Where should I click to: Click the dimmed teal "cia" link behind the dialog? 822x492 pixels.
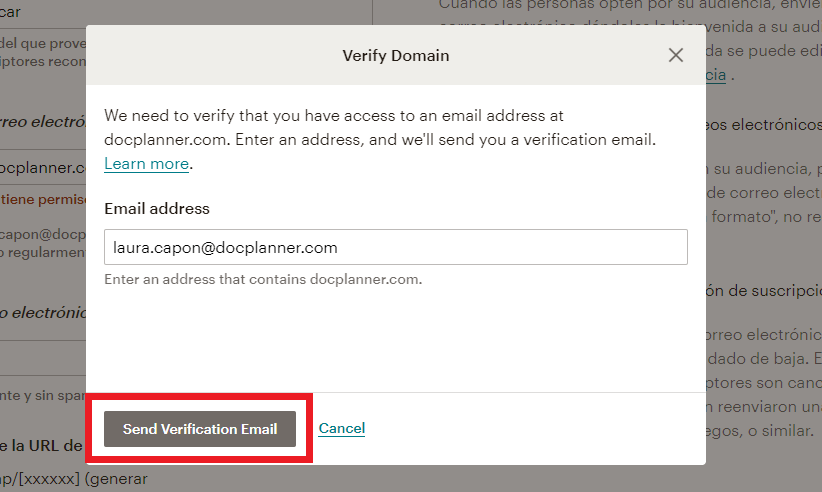pos(716,75)
